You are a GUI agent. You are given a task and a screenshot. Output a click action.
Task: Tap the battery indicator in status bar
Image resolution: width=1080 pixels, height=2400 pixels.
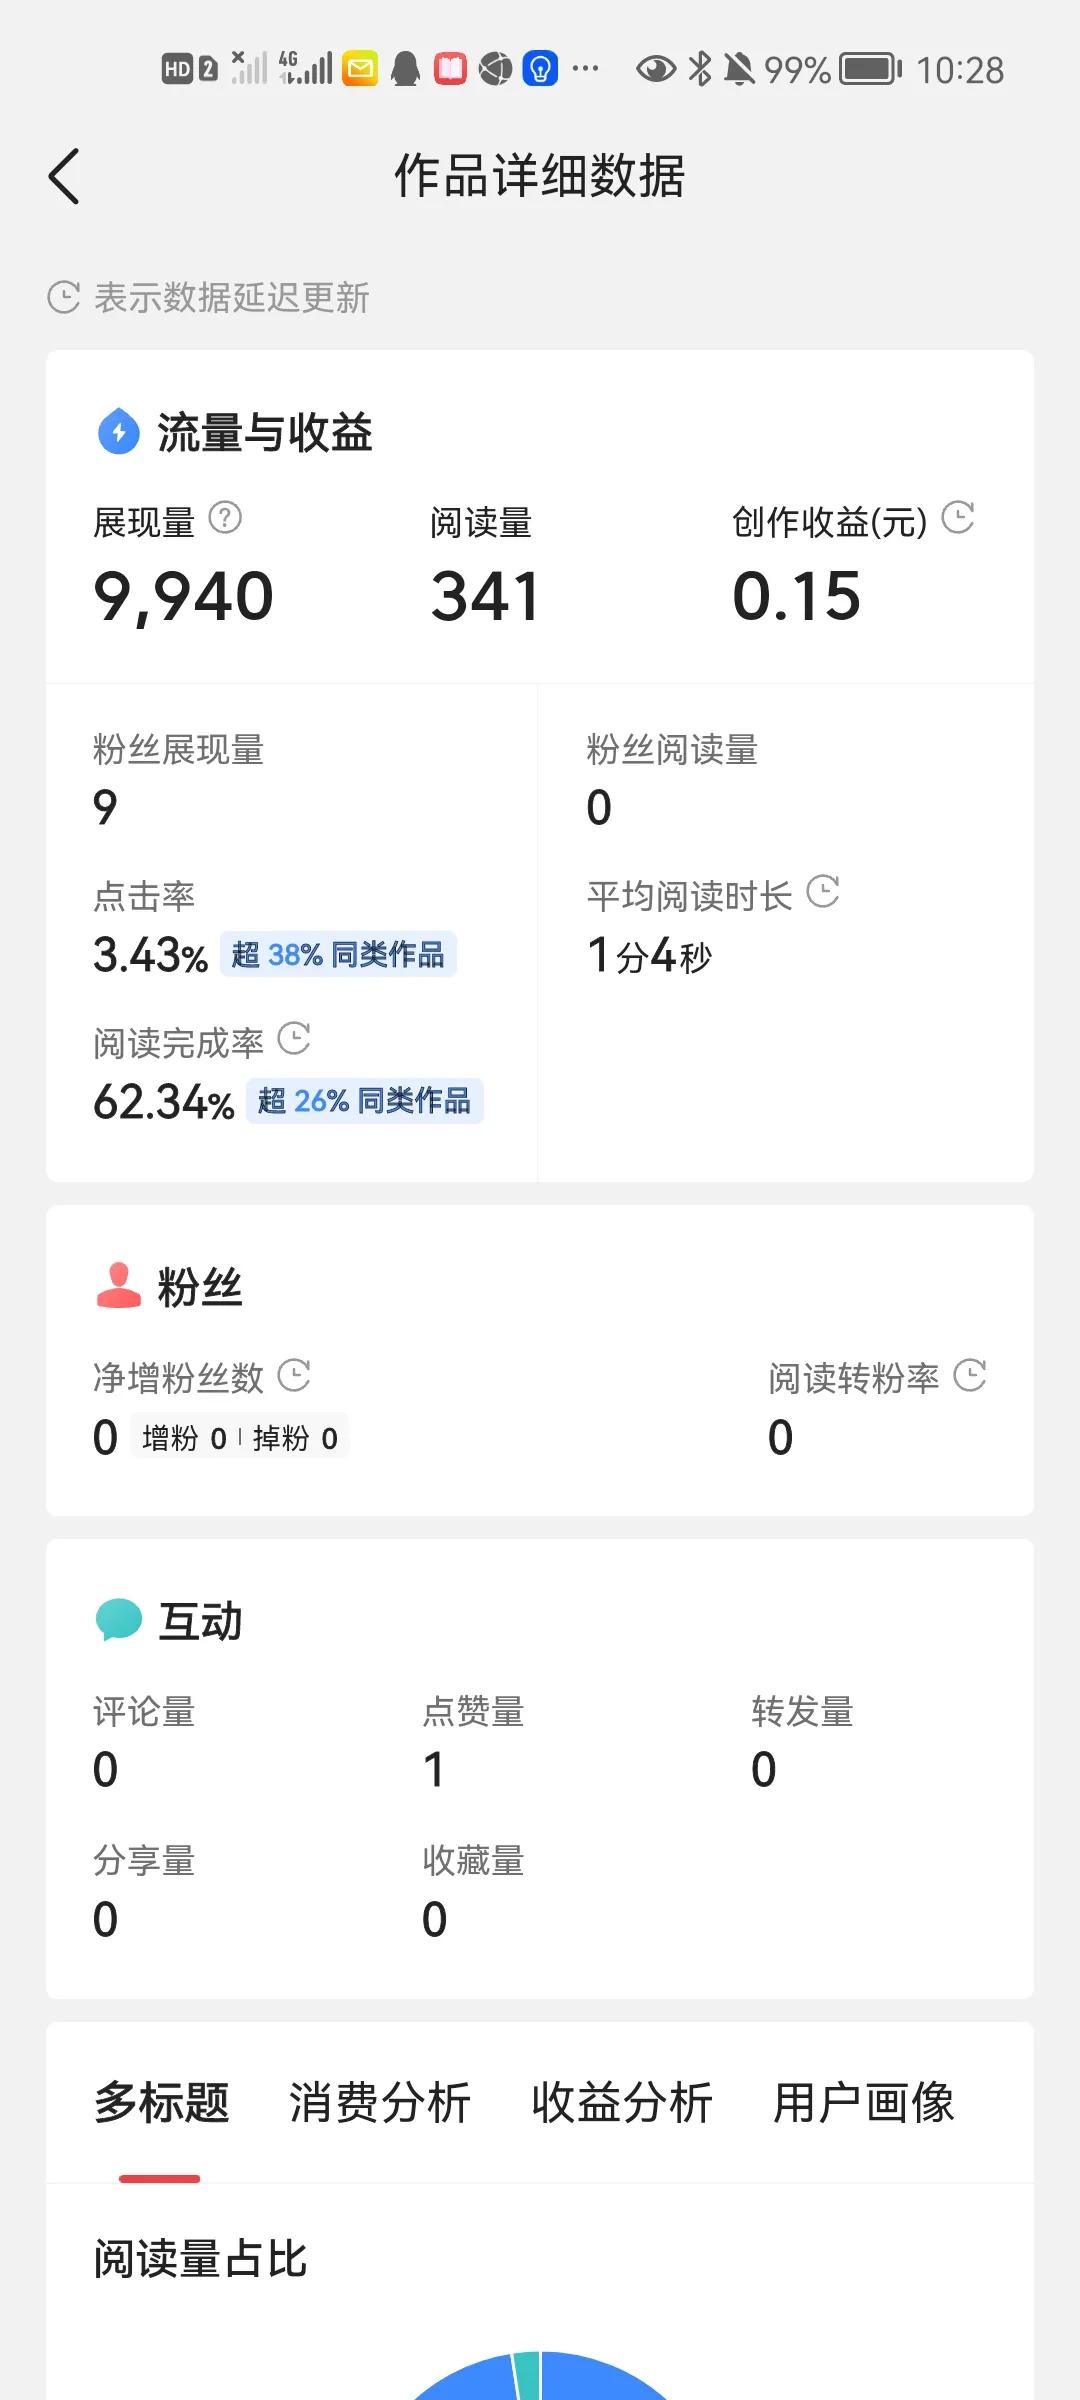tap(870, 70)
